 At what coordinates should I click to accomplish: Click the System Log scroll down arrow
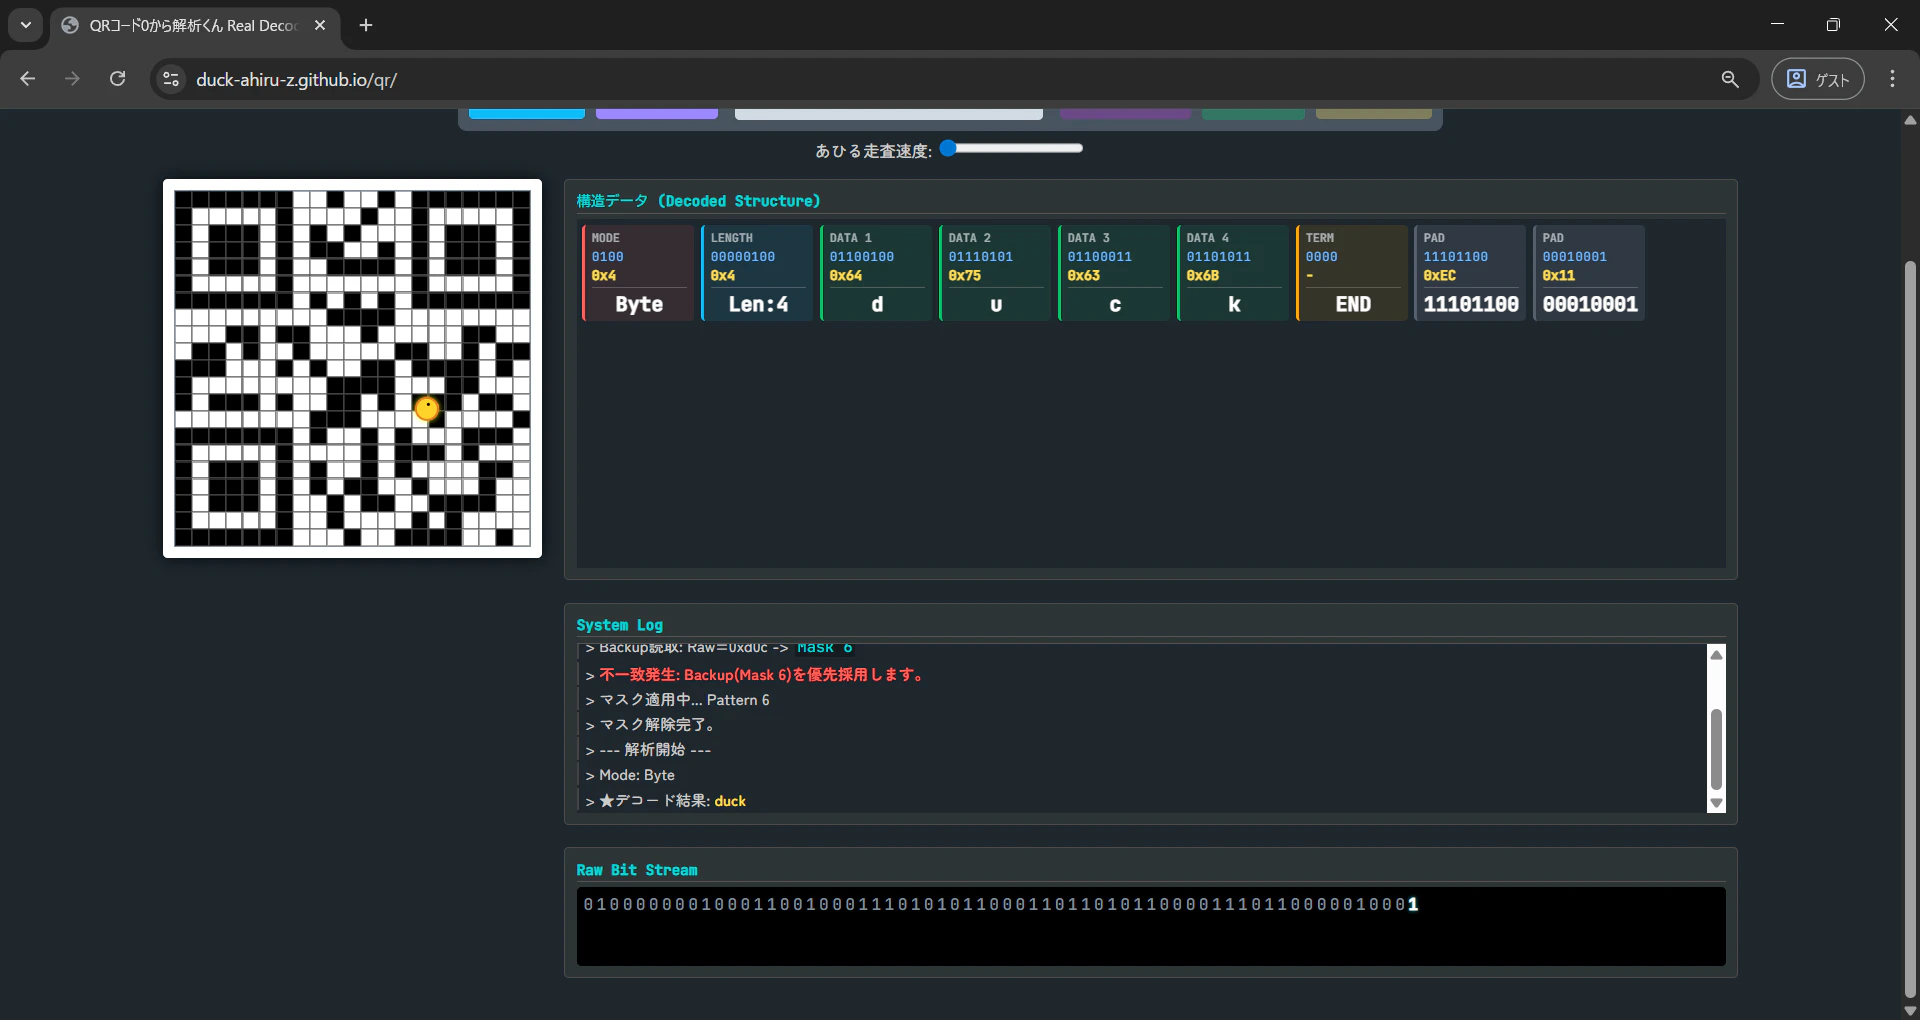1717,803
